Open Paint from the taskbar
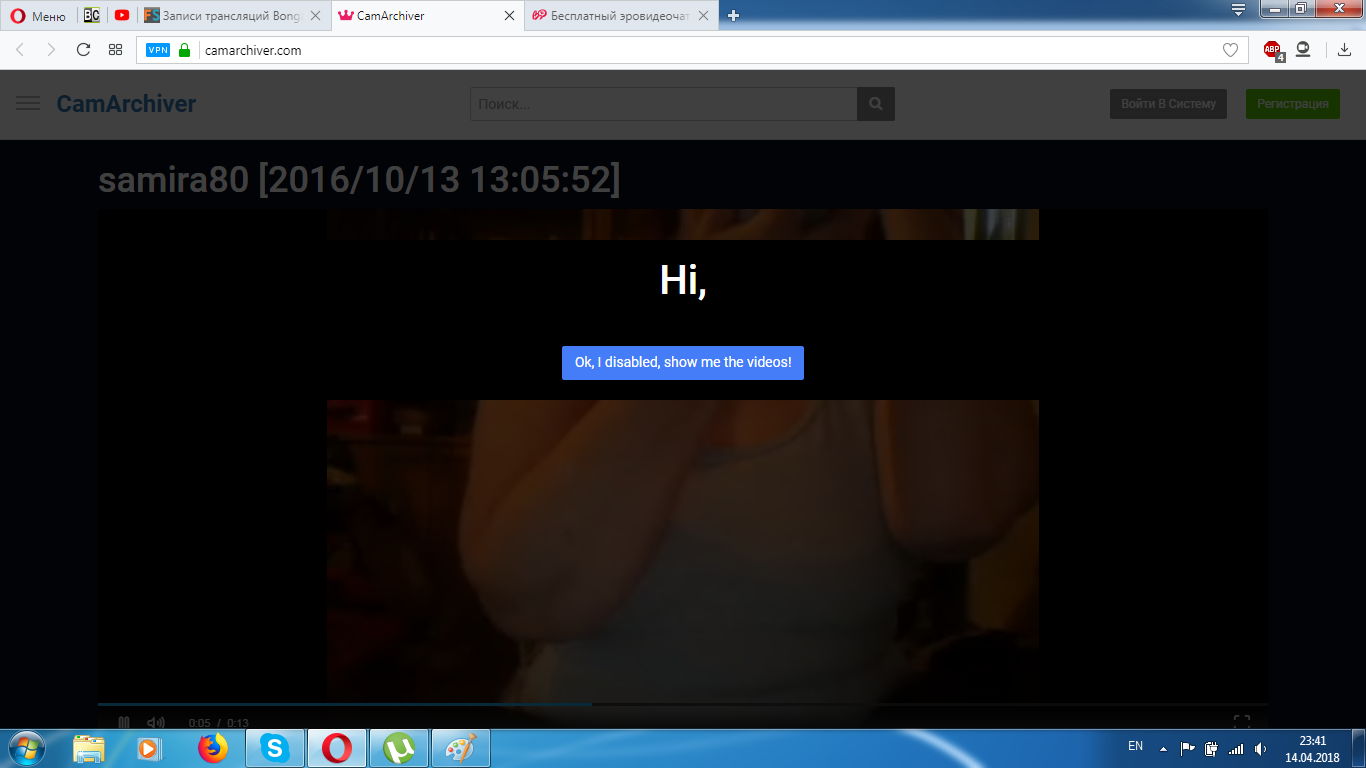 click(x=461, y=748)
